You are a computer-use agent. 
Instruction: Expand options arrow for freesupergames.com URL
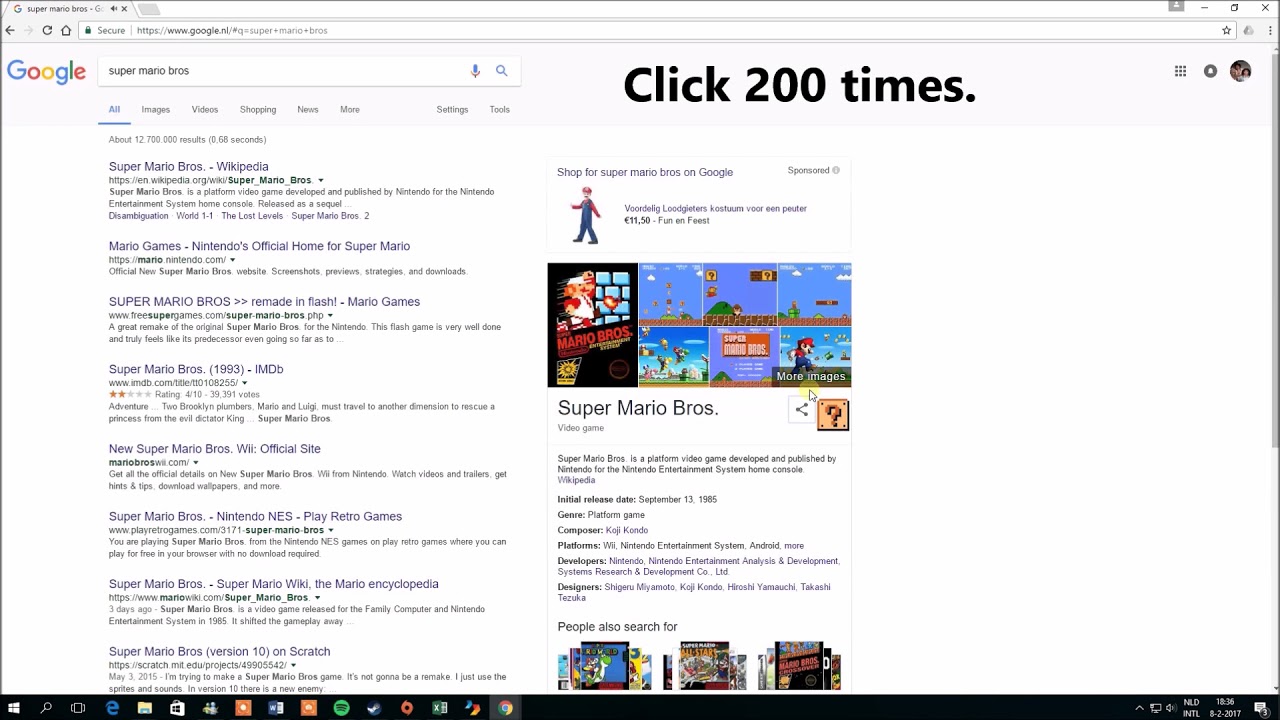[x=330, y=316]
